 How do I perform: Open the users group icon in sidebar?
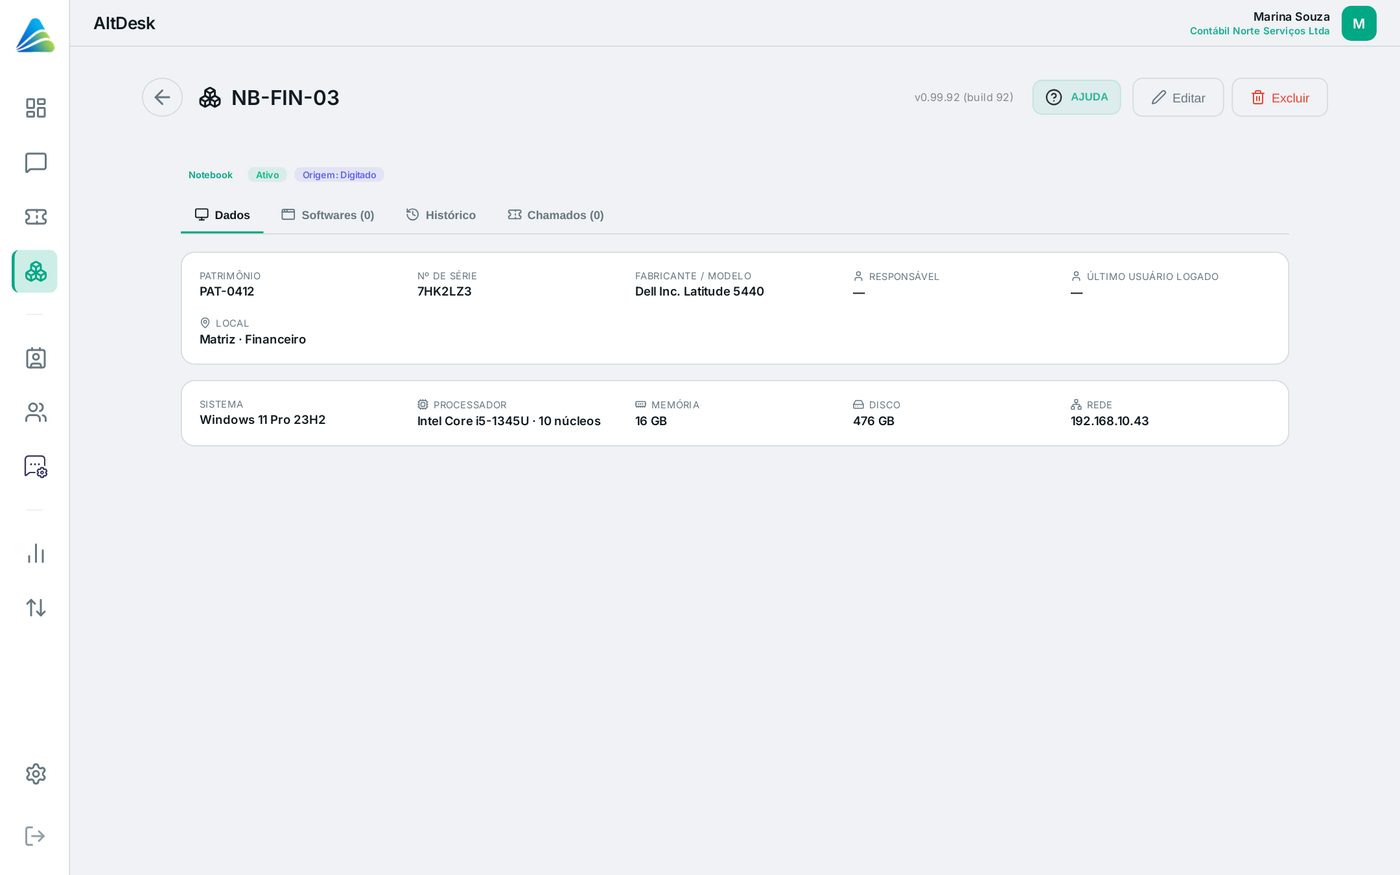pyautogui.click(x=36, y=412)
